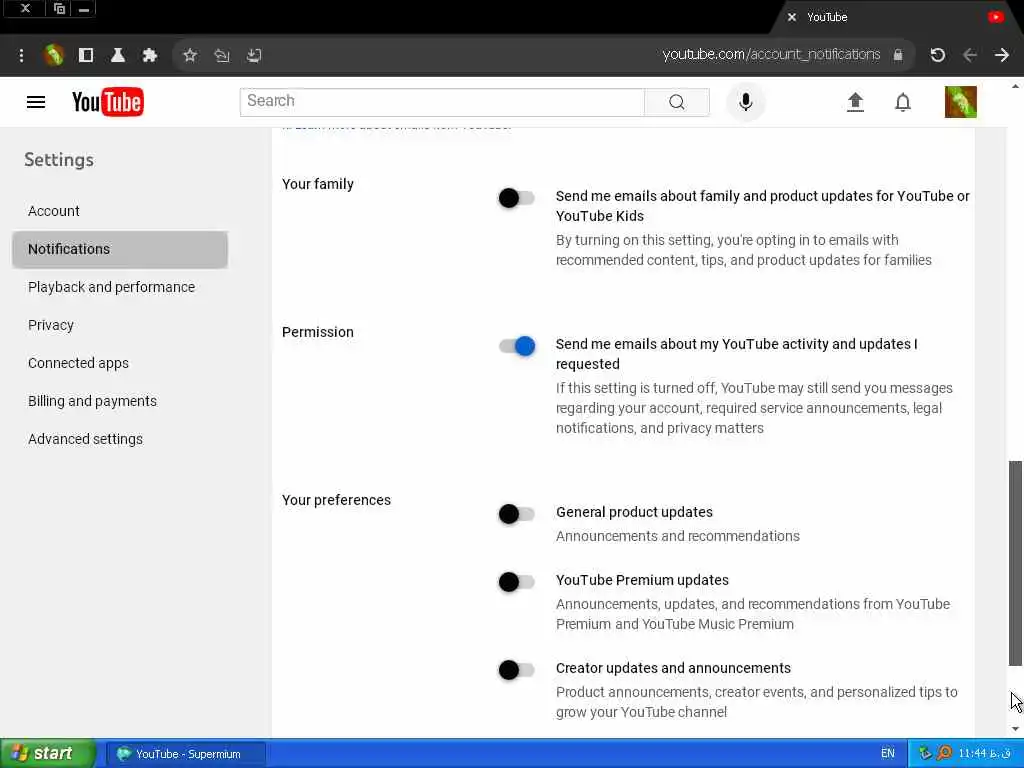Screen dimensions: 1024x768
Task: Click the scrollbar down arrow
Action: [1015, 728]
